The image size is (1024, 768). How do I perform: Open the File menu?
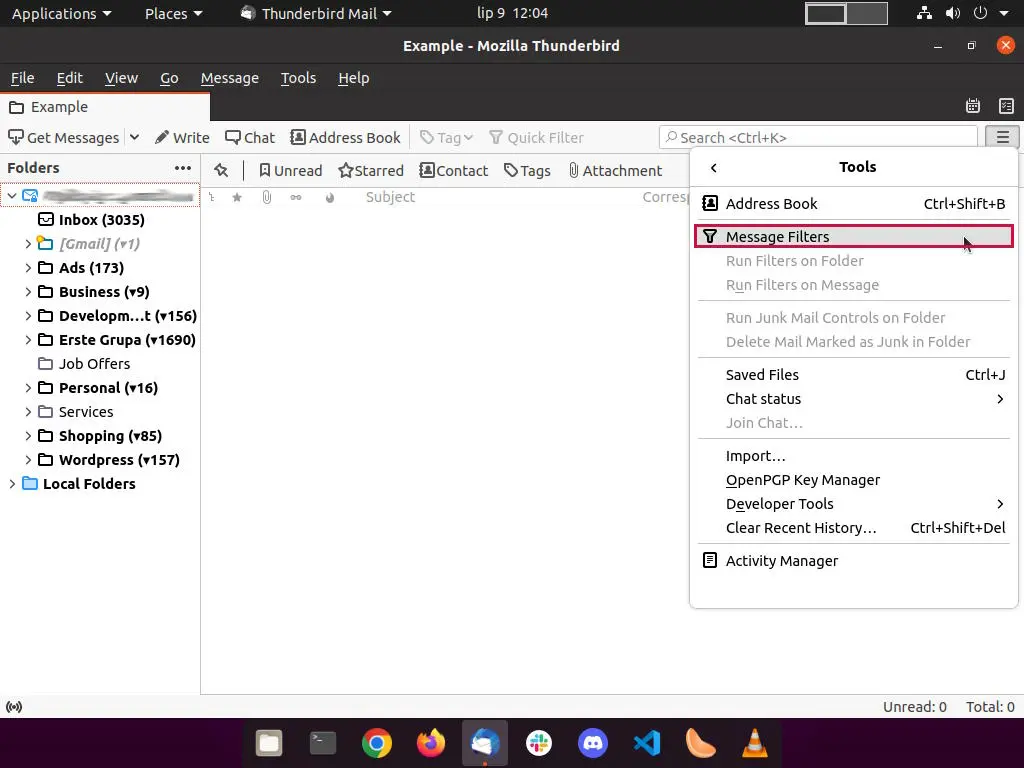[x=22, y=78]
